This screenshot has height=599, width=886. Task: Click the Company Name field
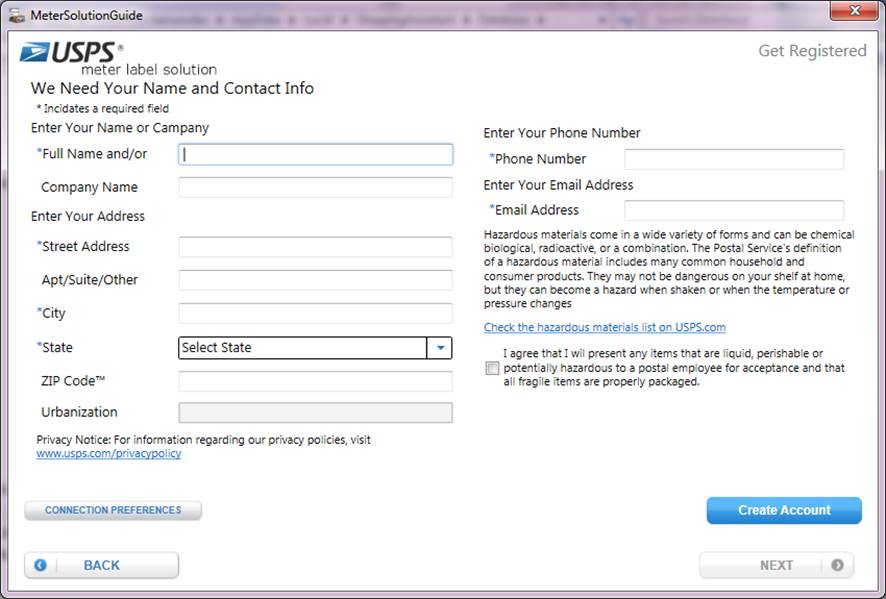pyautogui.click(x=315, y=188)
